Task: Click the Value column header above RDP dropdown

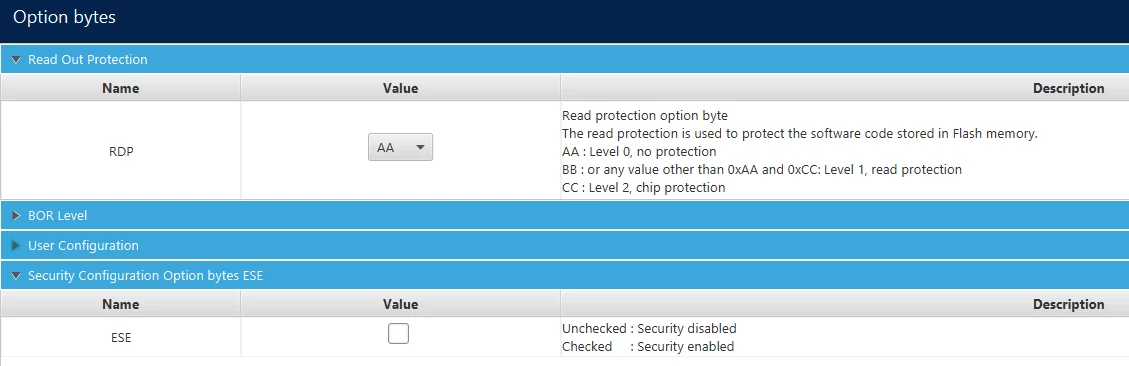Action: [x=400, y=89]
